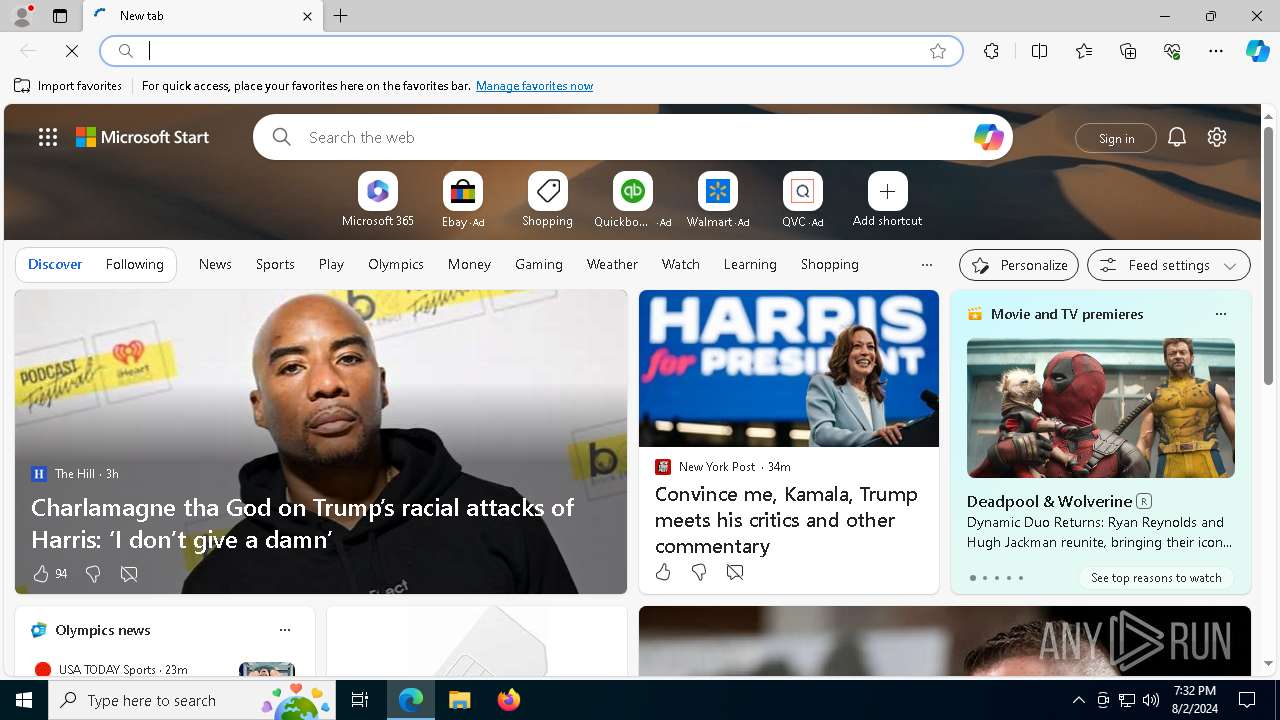This screenshot has width=1280, height=720.
Task: Click the Sign in button
Action: [x=1116, y=138]
